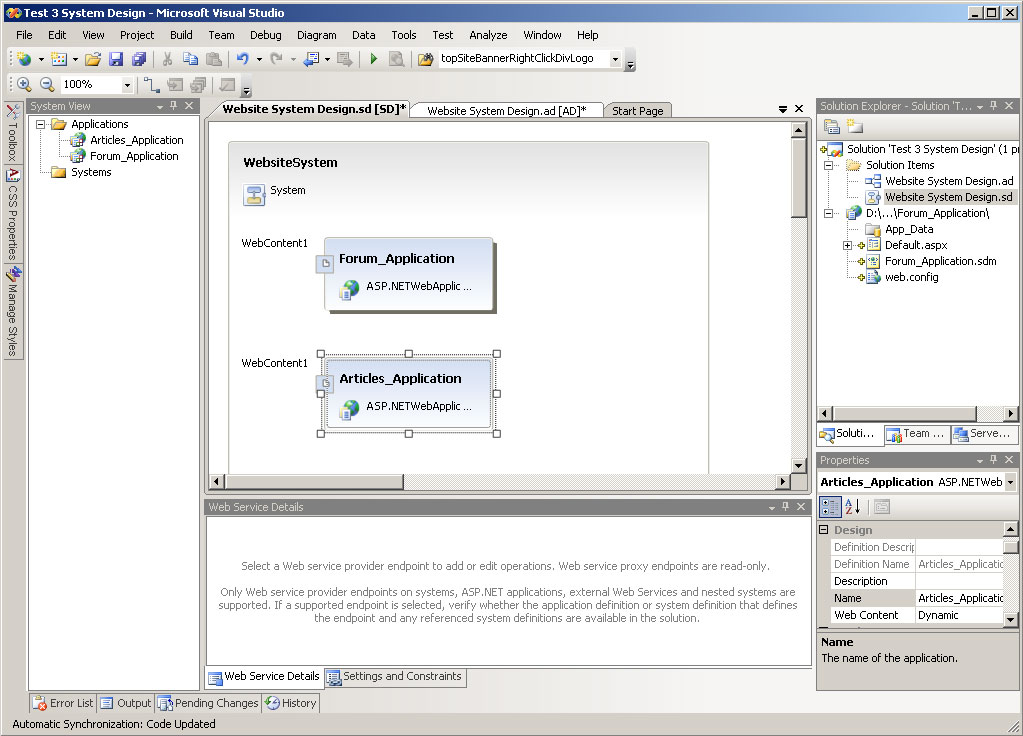Click the Save All icon
1023x736 pixels.
point(139,59)
